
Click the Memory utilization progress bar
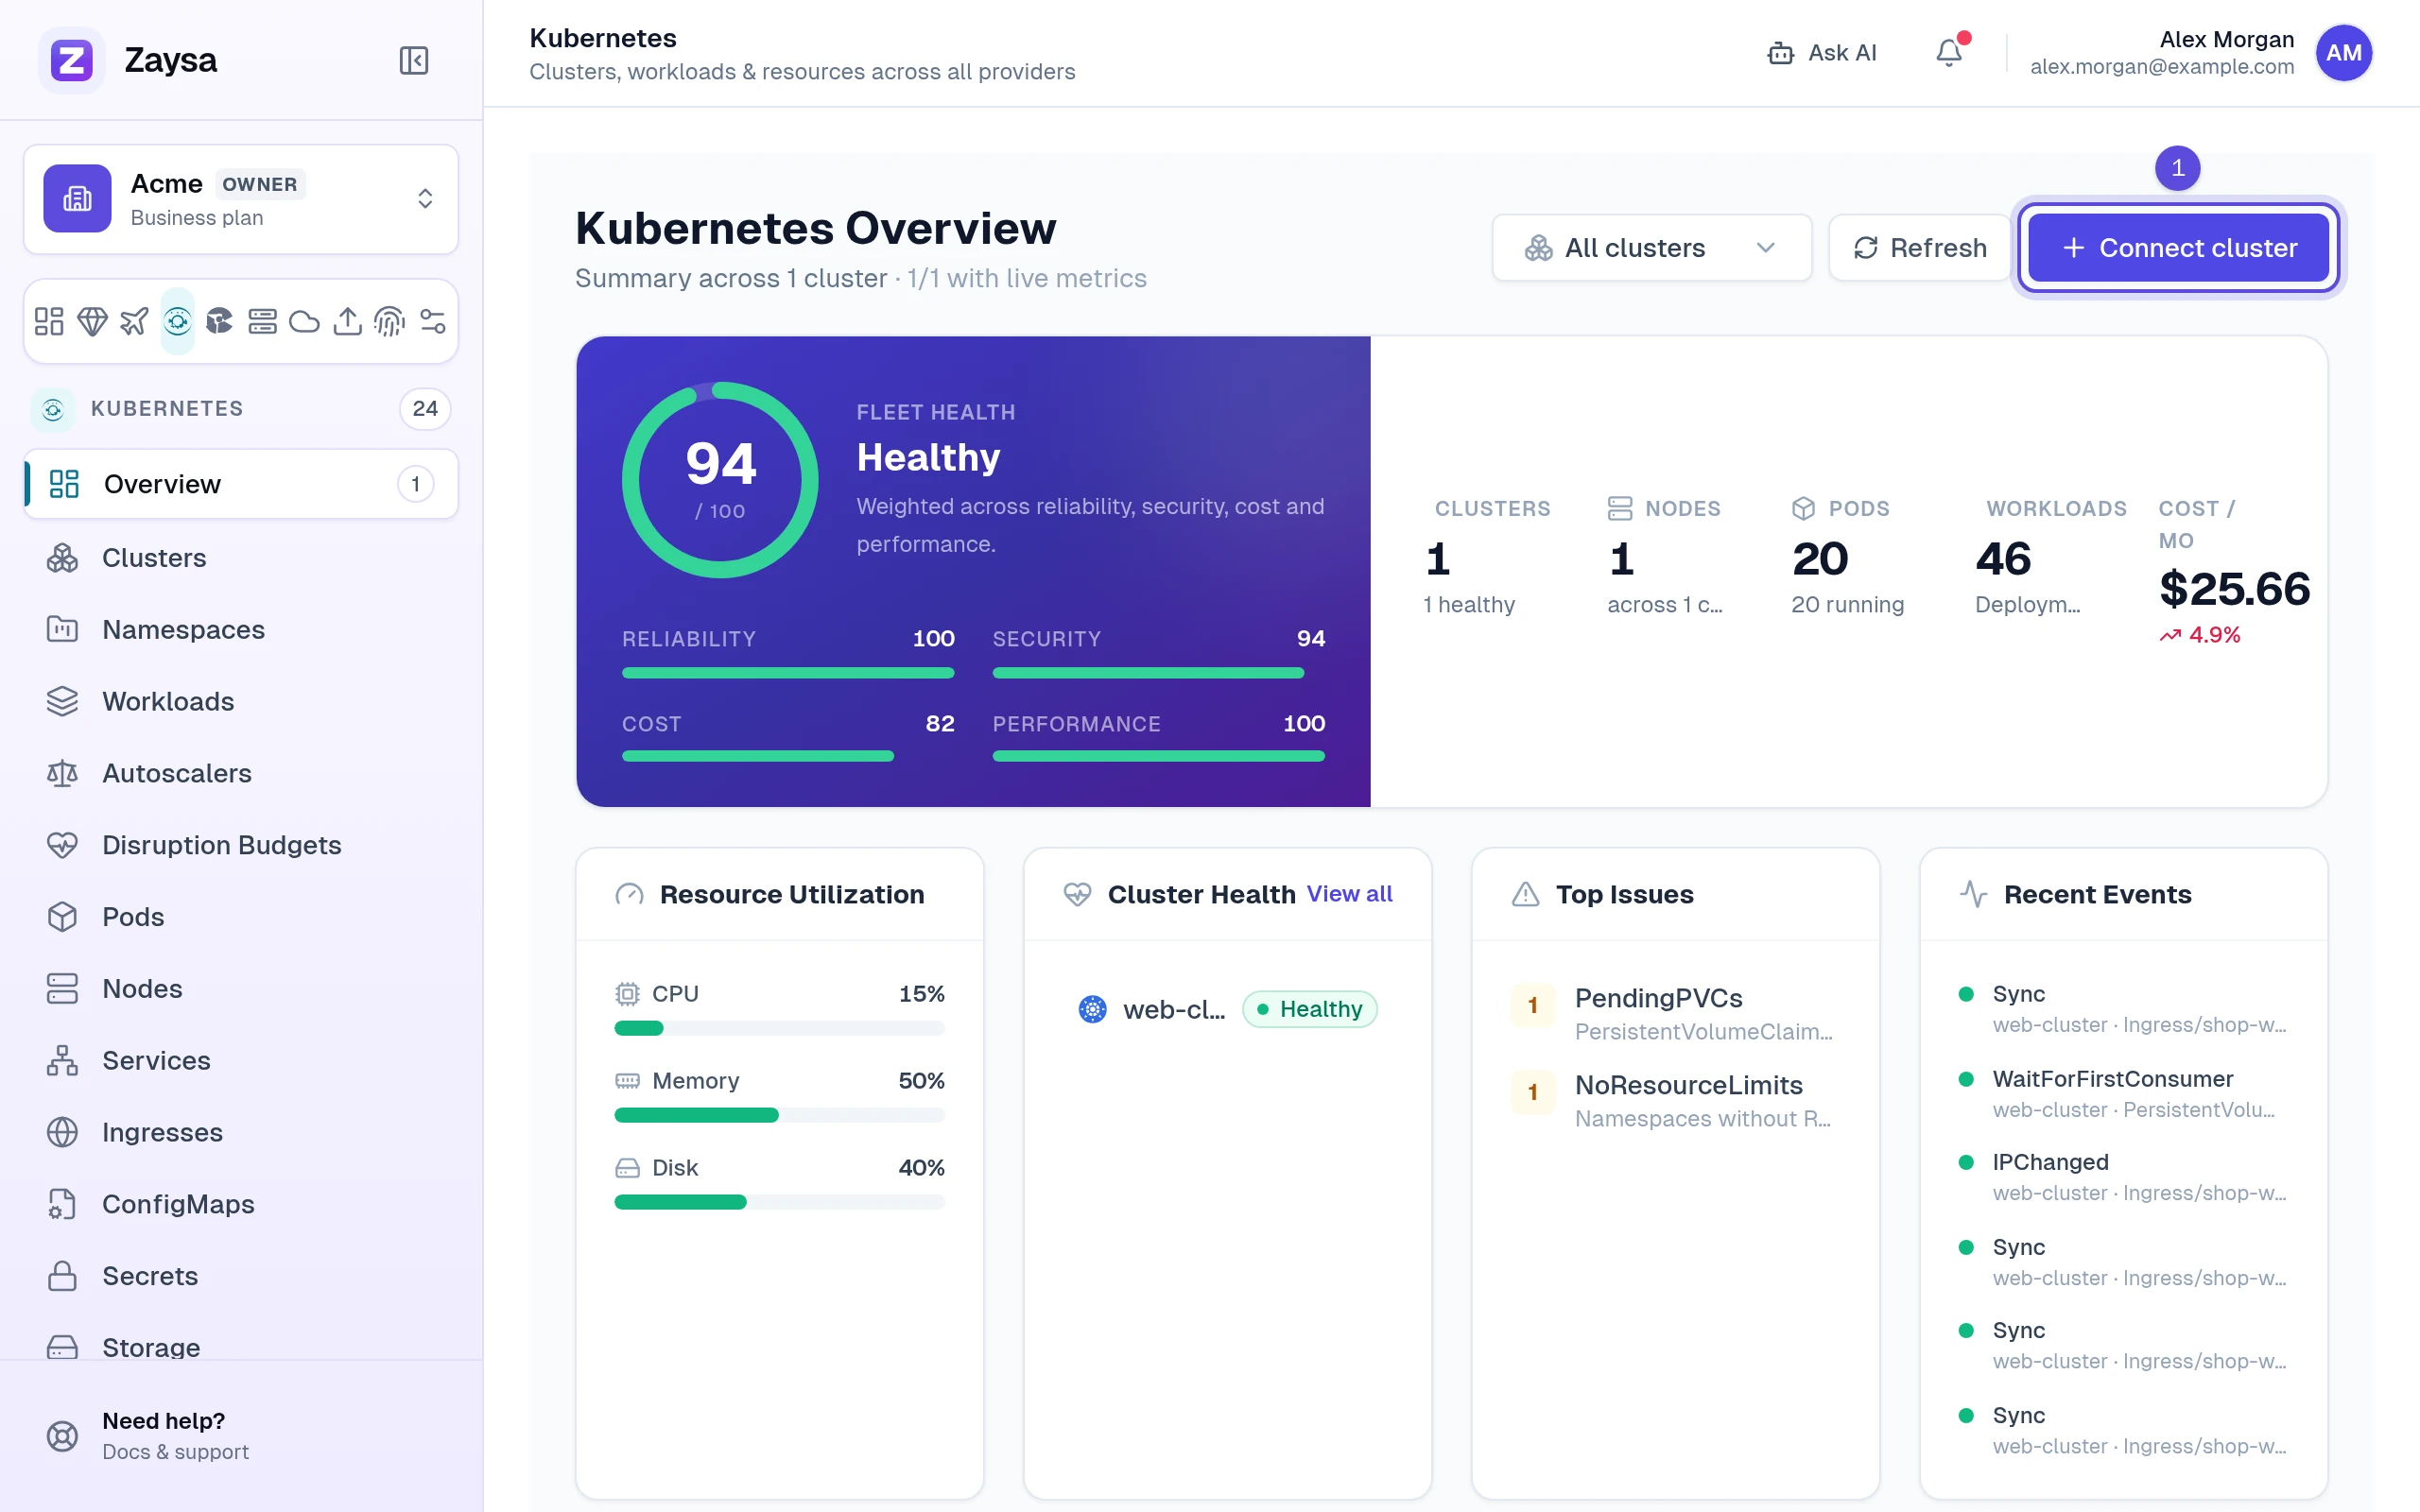click(x=779, y=1115)
